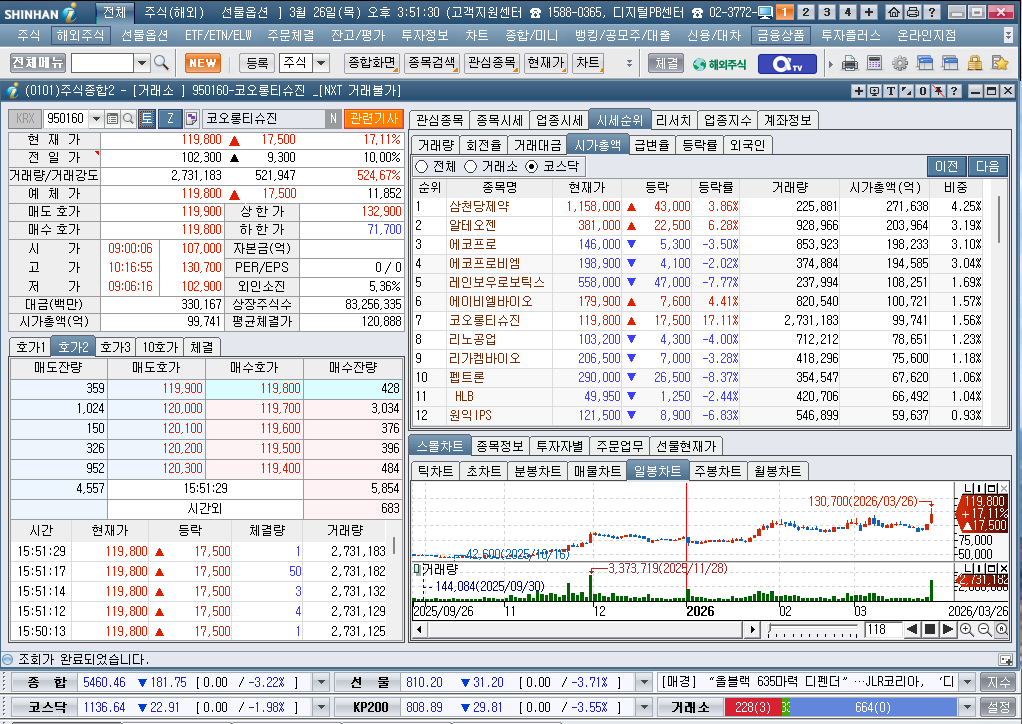Screen dimensions: 1022x724
Task: Zoom in the chart with plus magnifier
Action: tap(967, 630)
